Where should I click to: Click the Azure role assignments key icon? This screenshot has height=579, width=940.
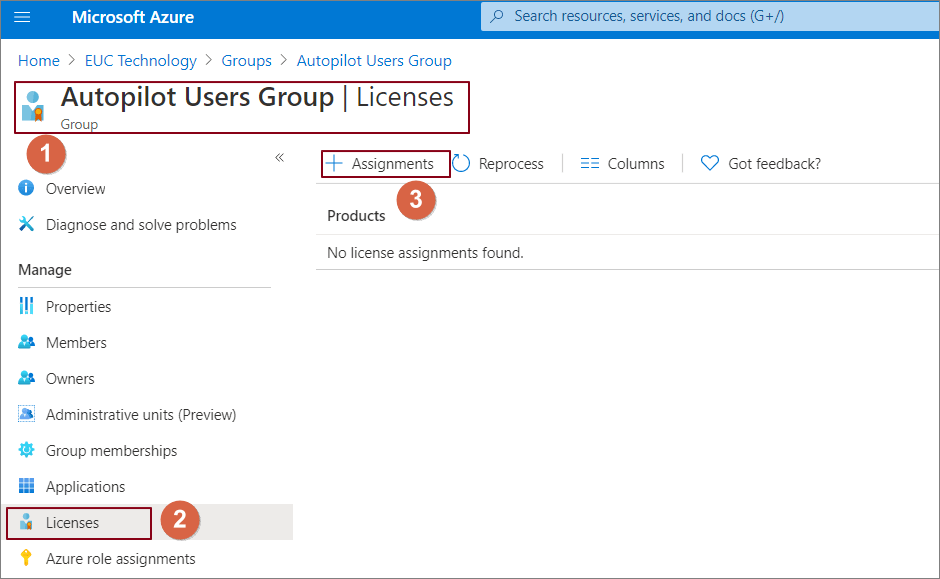tap(26, 558)
